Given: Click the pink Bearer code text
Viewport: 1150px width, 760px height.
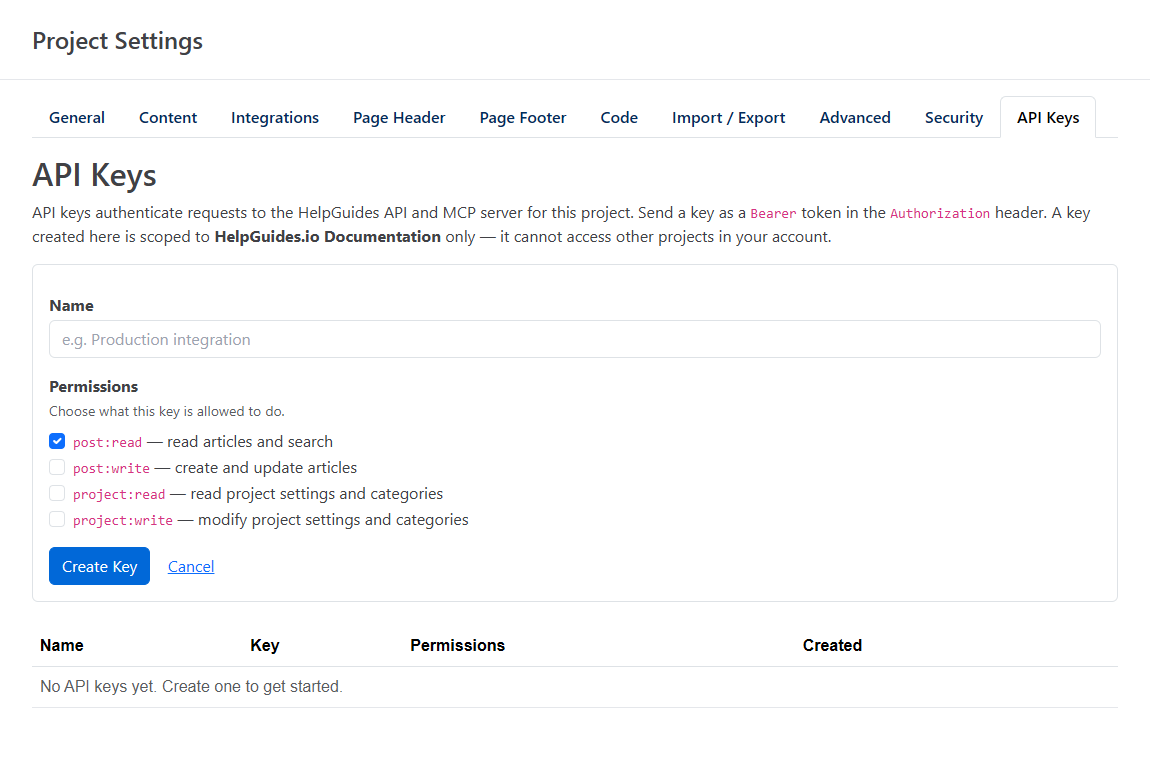Looking at the screenshot, I should pos(773,213).
